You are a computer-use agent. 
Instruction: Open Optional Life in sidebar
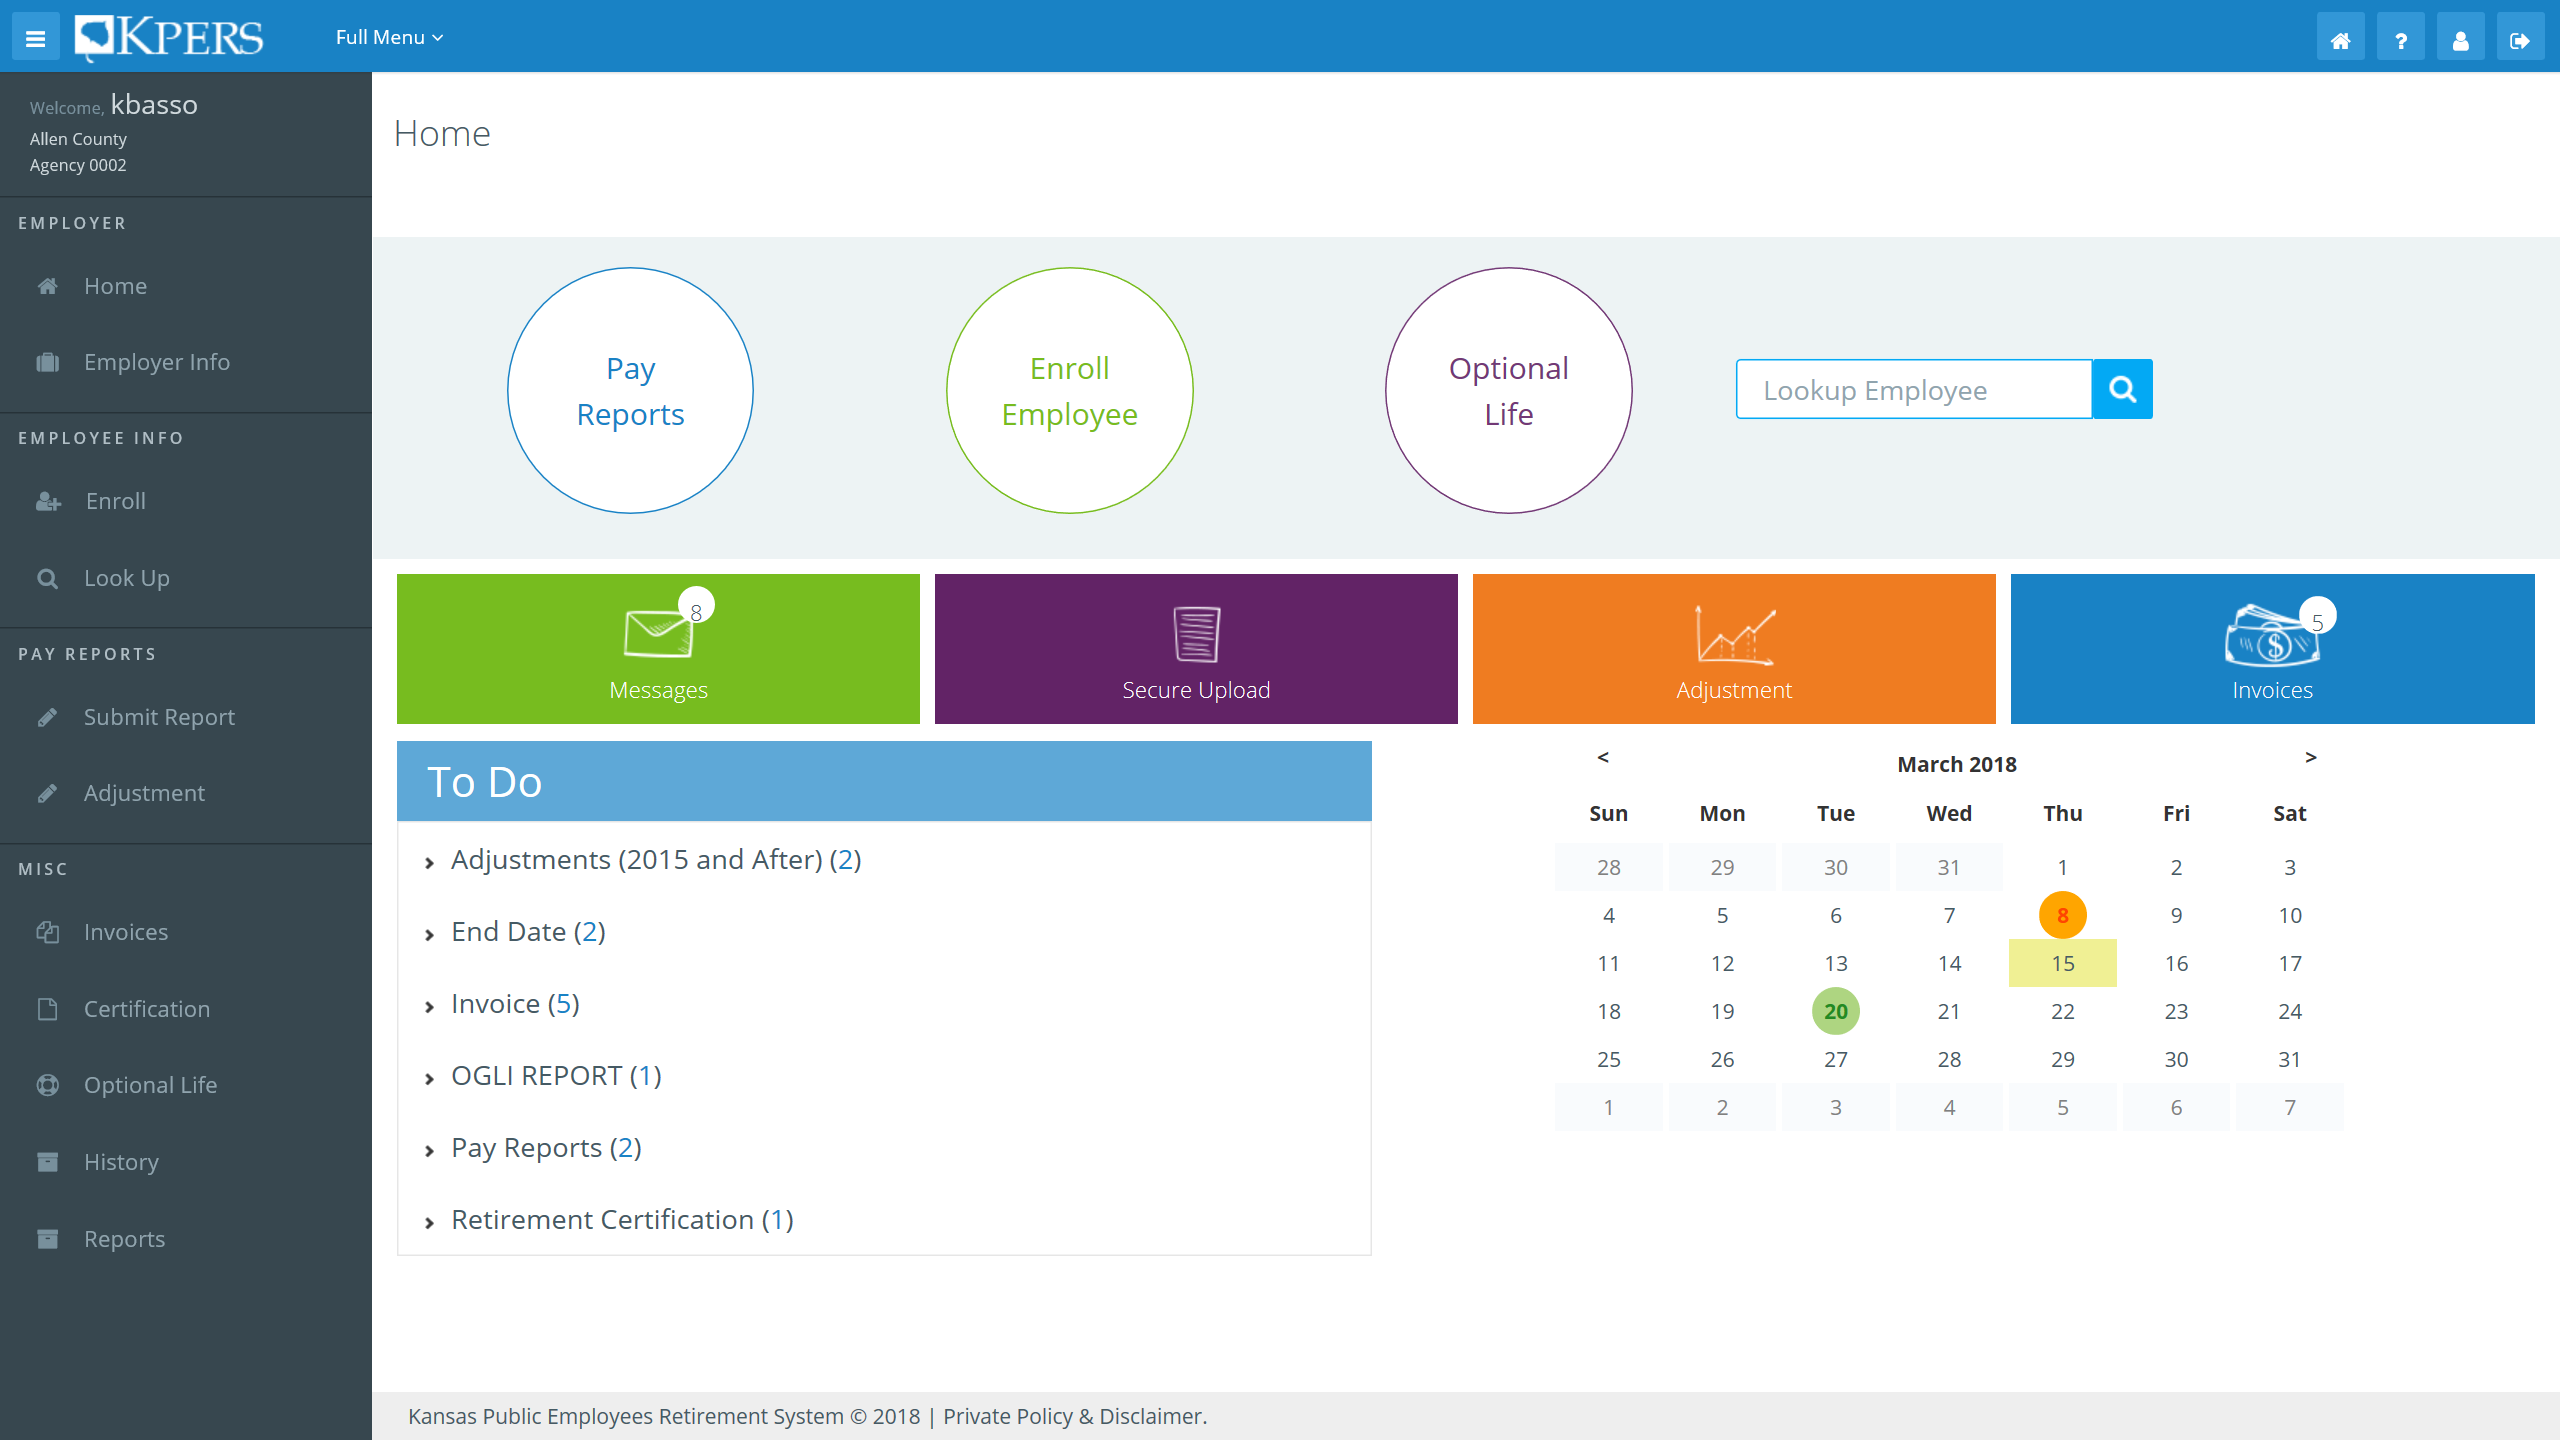tap(186, 1085)
